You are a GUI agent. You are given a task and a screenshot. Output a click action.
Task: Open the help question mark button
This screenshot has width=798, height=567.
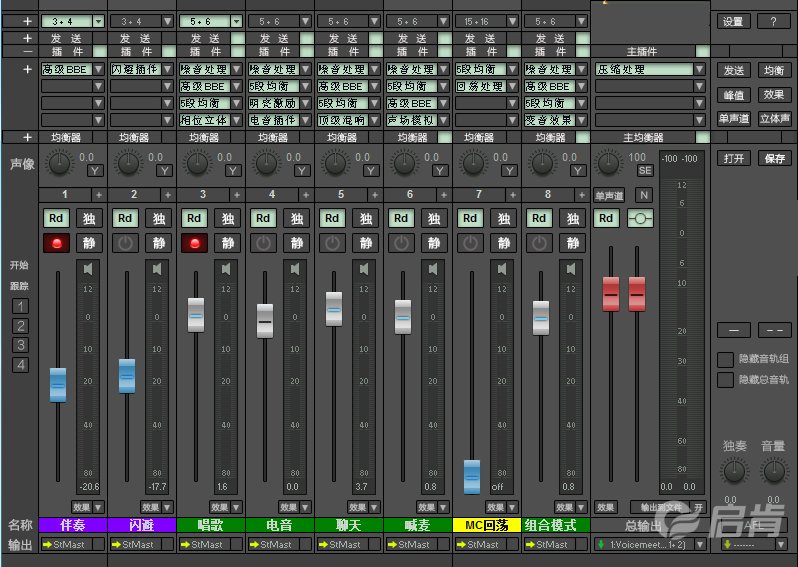pyautogui.click(x=774, y=21)
